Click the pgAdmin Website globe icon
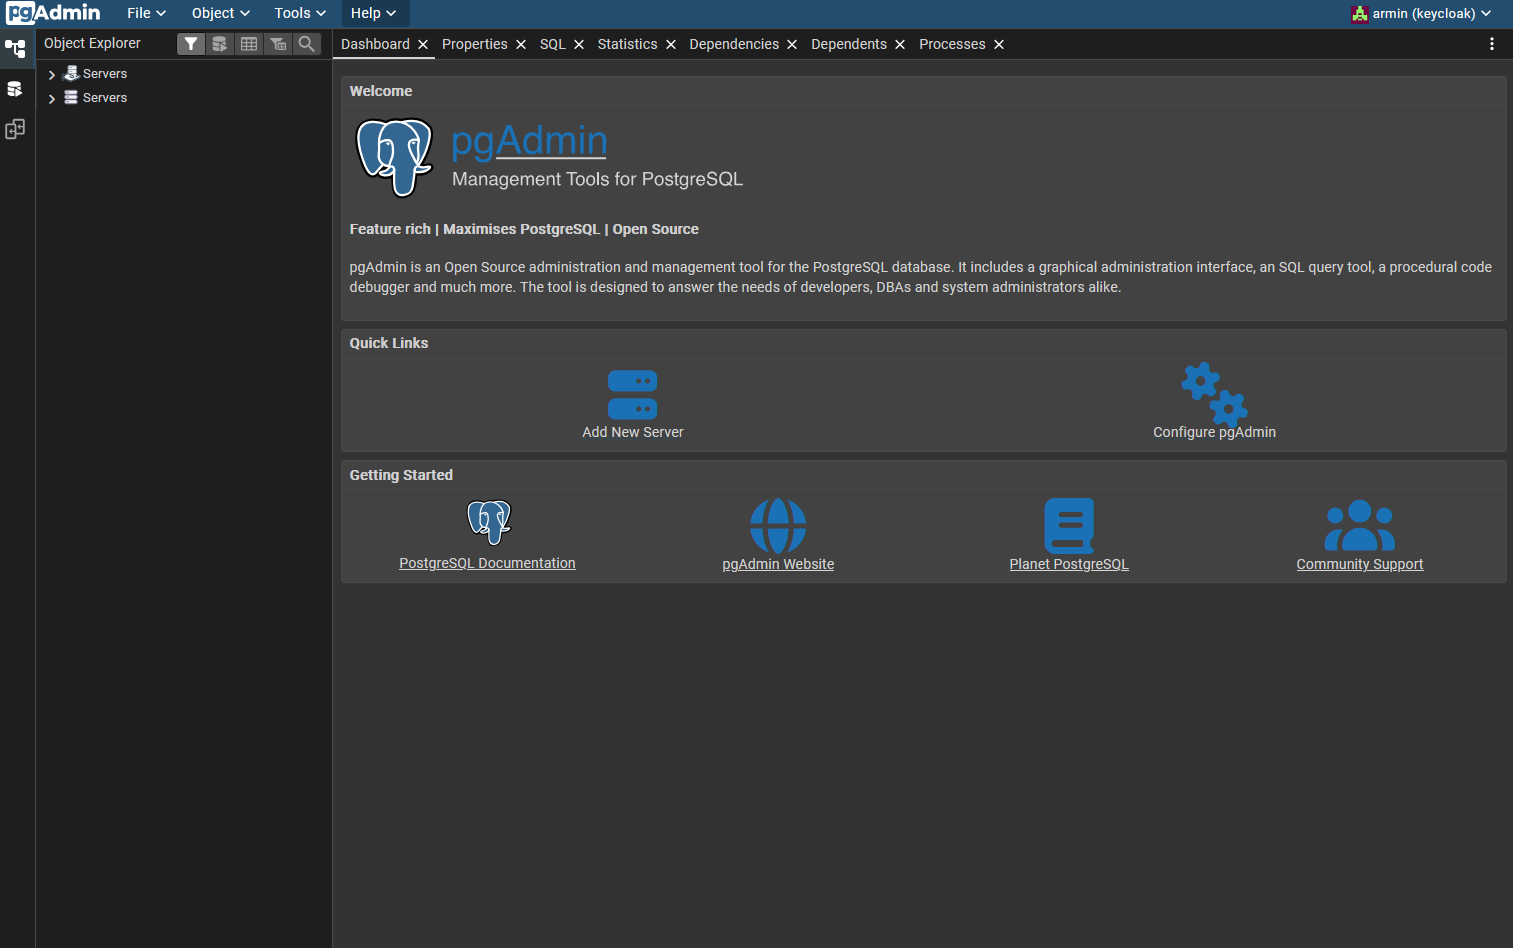 click(778, 526)
